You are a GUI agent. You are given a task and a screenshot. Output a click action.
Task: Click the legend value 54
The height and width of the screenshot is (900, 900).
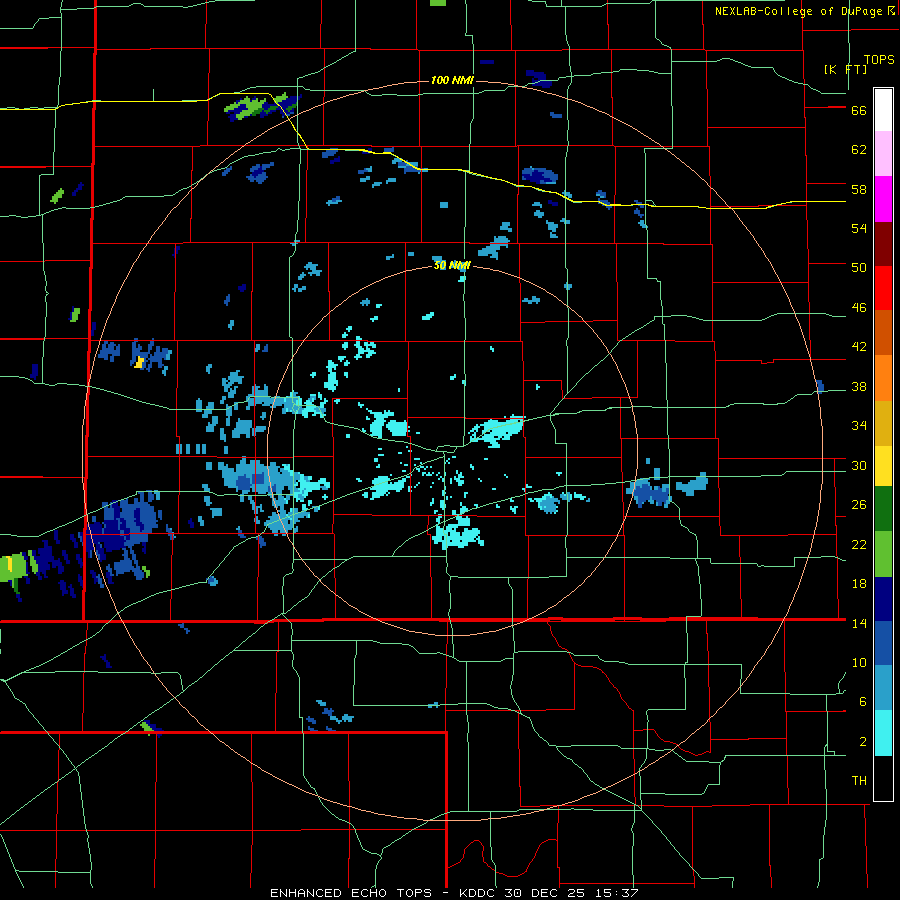pyautogui.click(x=859, y=228)
